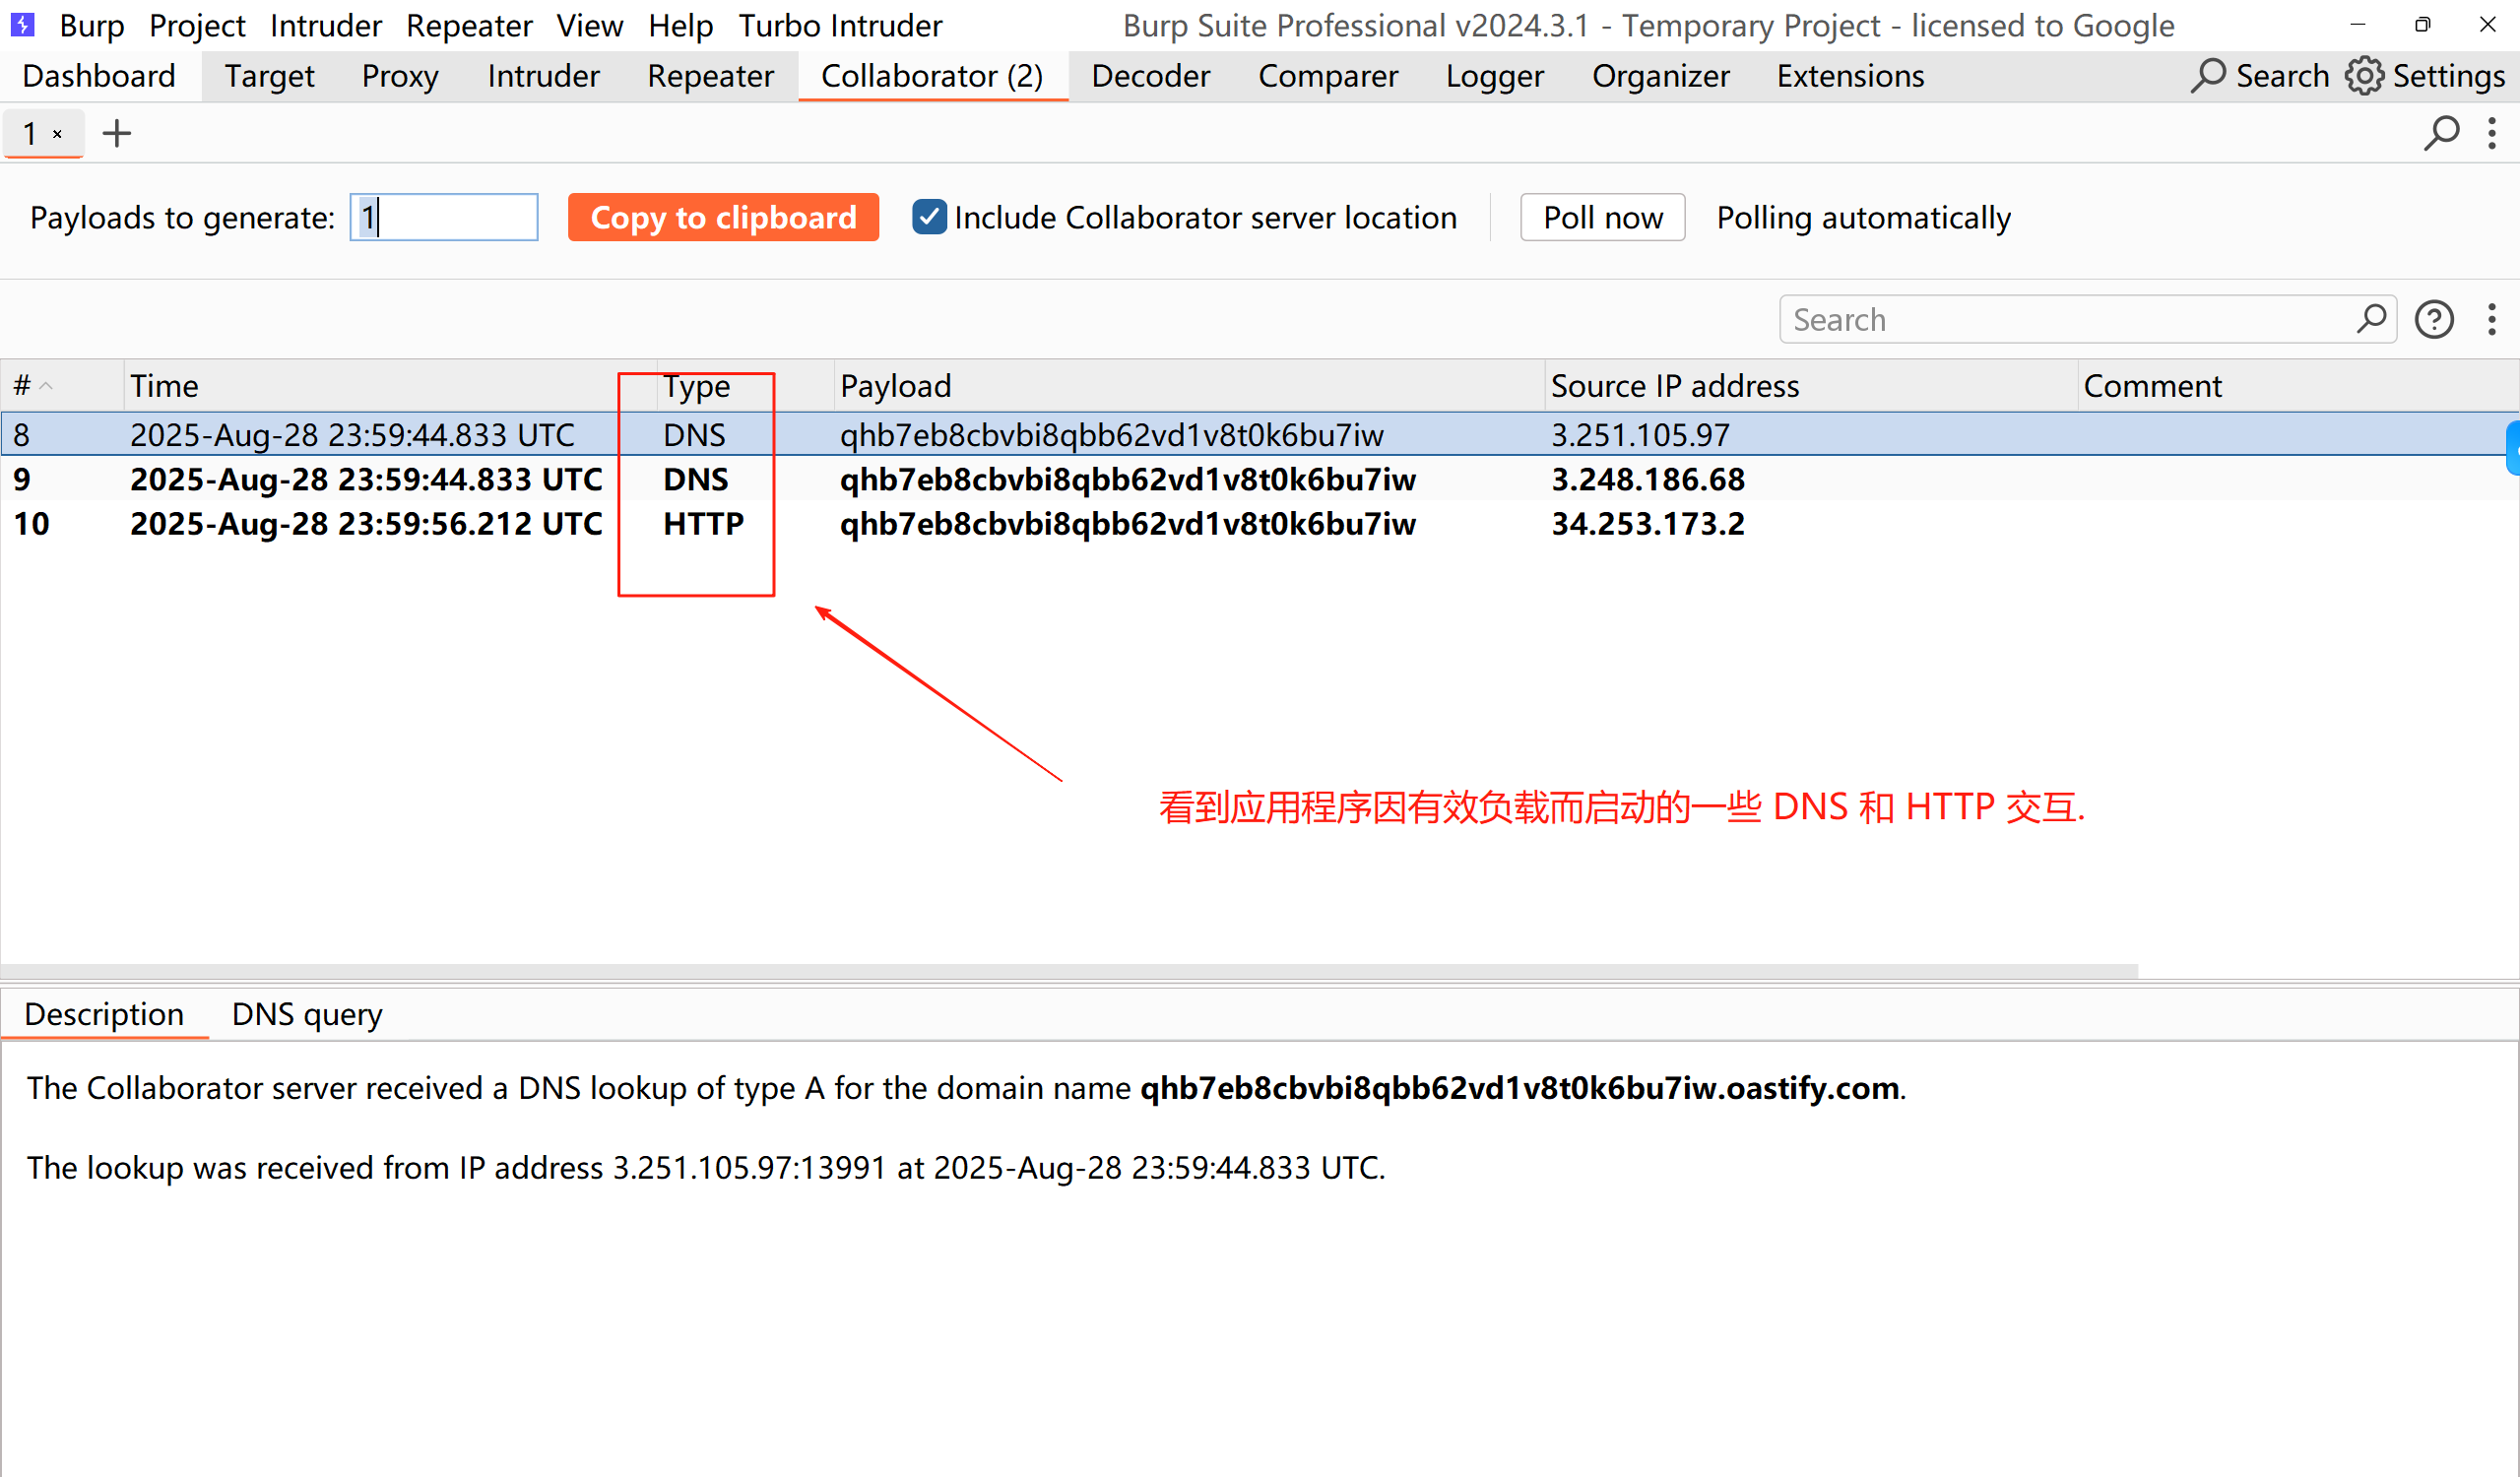Open Settings via the gear icon

tap(2364, 76)
